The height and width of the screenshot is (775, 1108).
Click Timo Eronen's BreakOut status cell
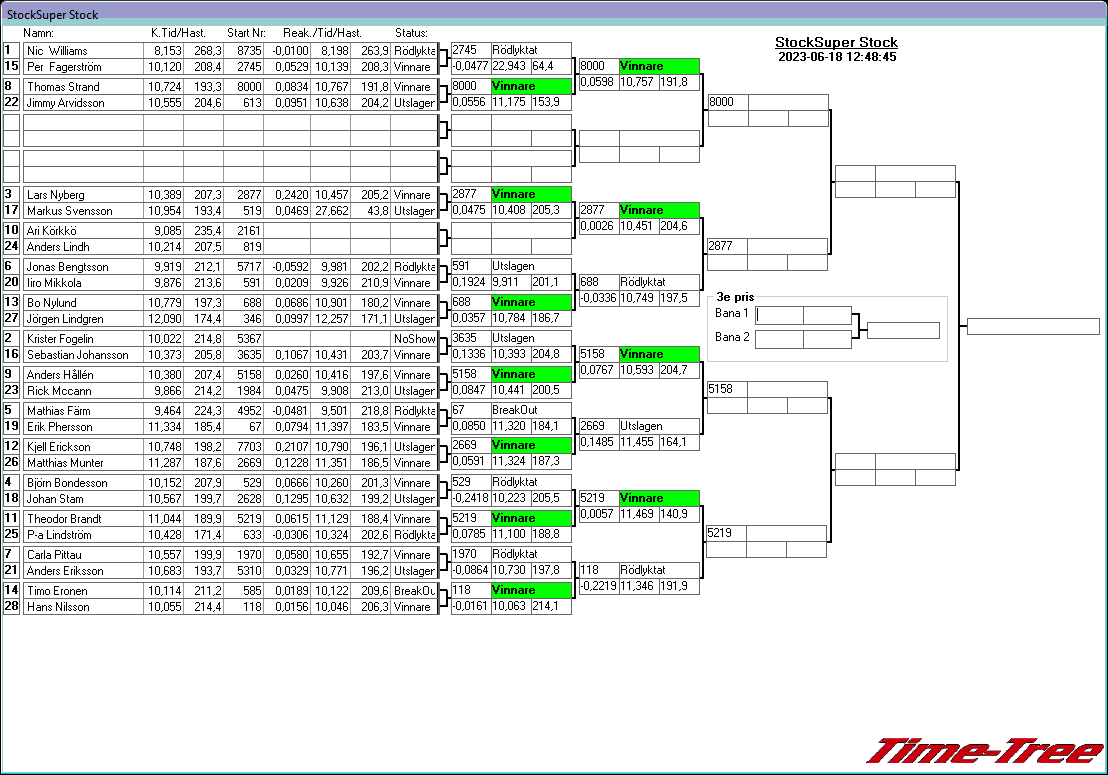point(413,591)
